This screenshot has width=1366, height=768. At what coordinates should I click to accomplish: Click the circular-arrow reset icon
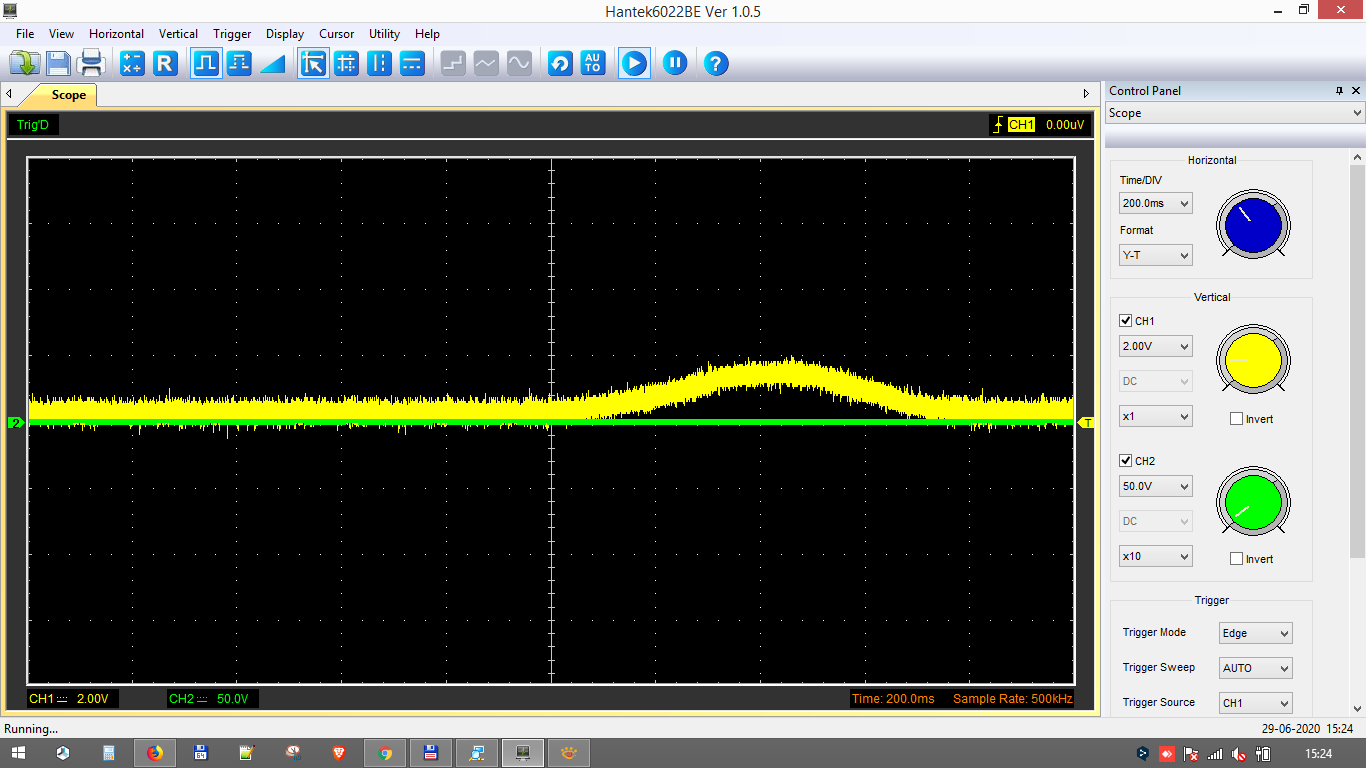click(x=560, y=64)
